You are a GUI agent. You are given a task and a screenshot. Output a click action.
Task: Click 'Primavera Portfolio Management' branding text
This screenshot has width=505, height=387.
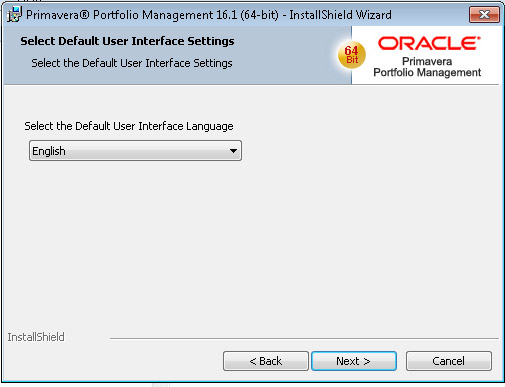[427, 67]
